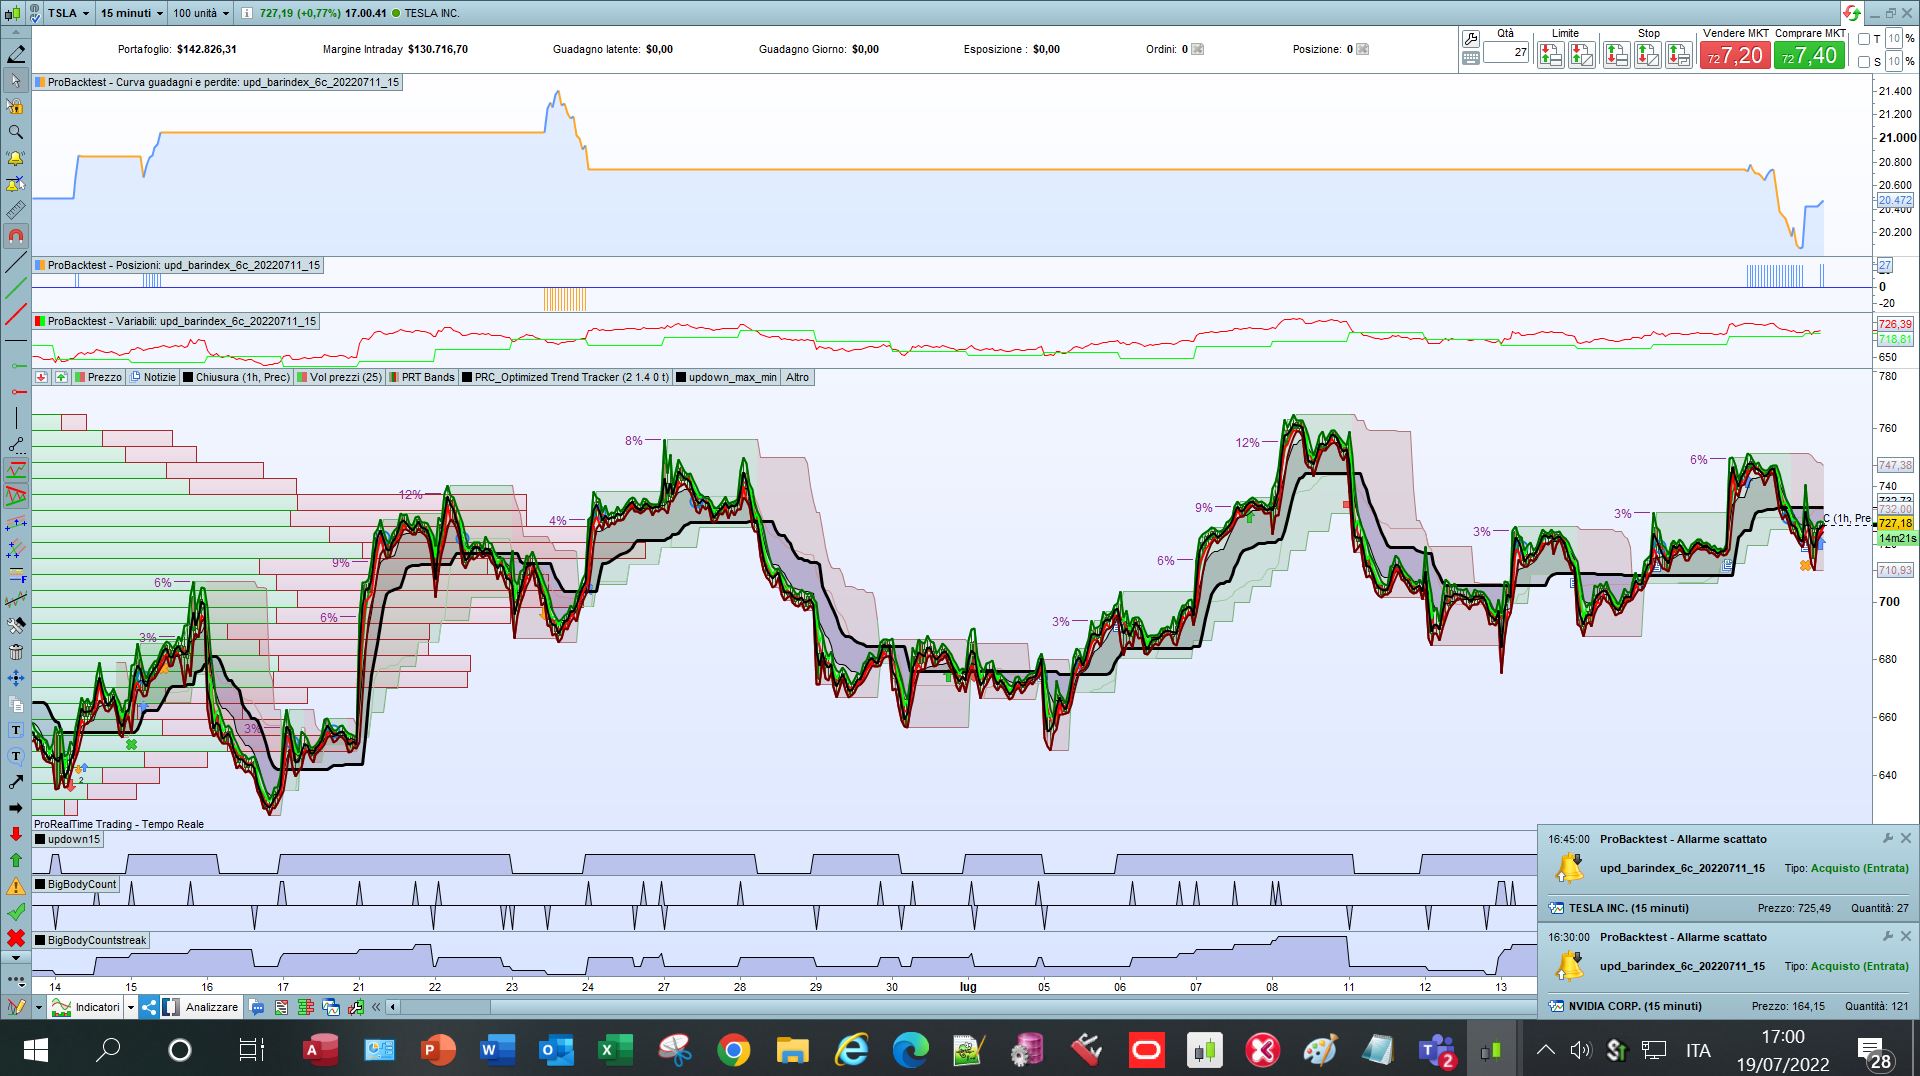This screenshot has height=1076, width=1920.
Task: Select the pencil drawing tool
Action: (16, 54)
